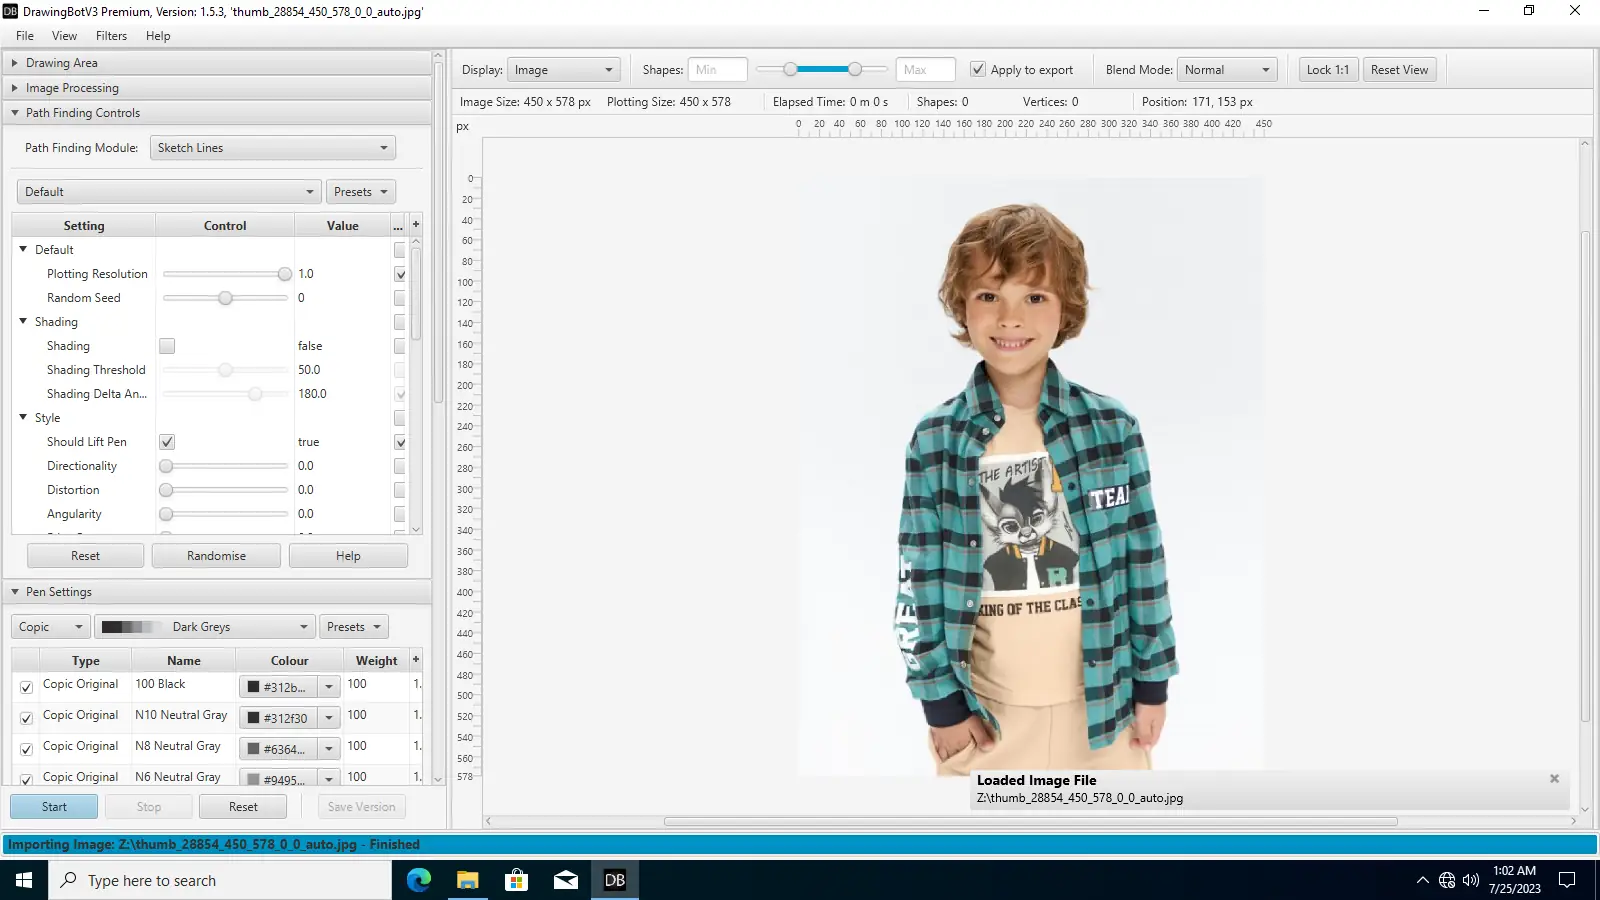Click the plus icon in the pen table header
Screen dimensions: 1600x900
pyautogui.click(x=416, y=660)
